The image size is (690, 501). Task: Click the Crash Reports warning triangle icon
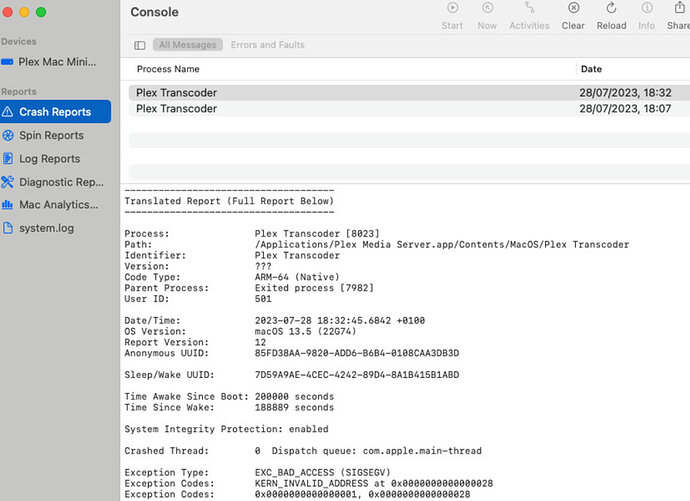click(7, 112)
